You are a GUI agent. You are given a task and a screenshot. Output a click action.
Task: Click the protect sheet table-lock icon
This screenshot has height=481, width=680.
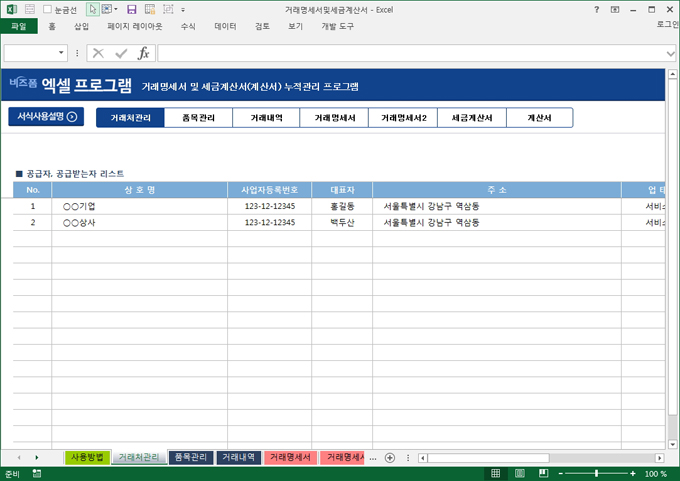pyautogui.click(x=150, y=9)
